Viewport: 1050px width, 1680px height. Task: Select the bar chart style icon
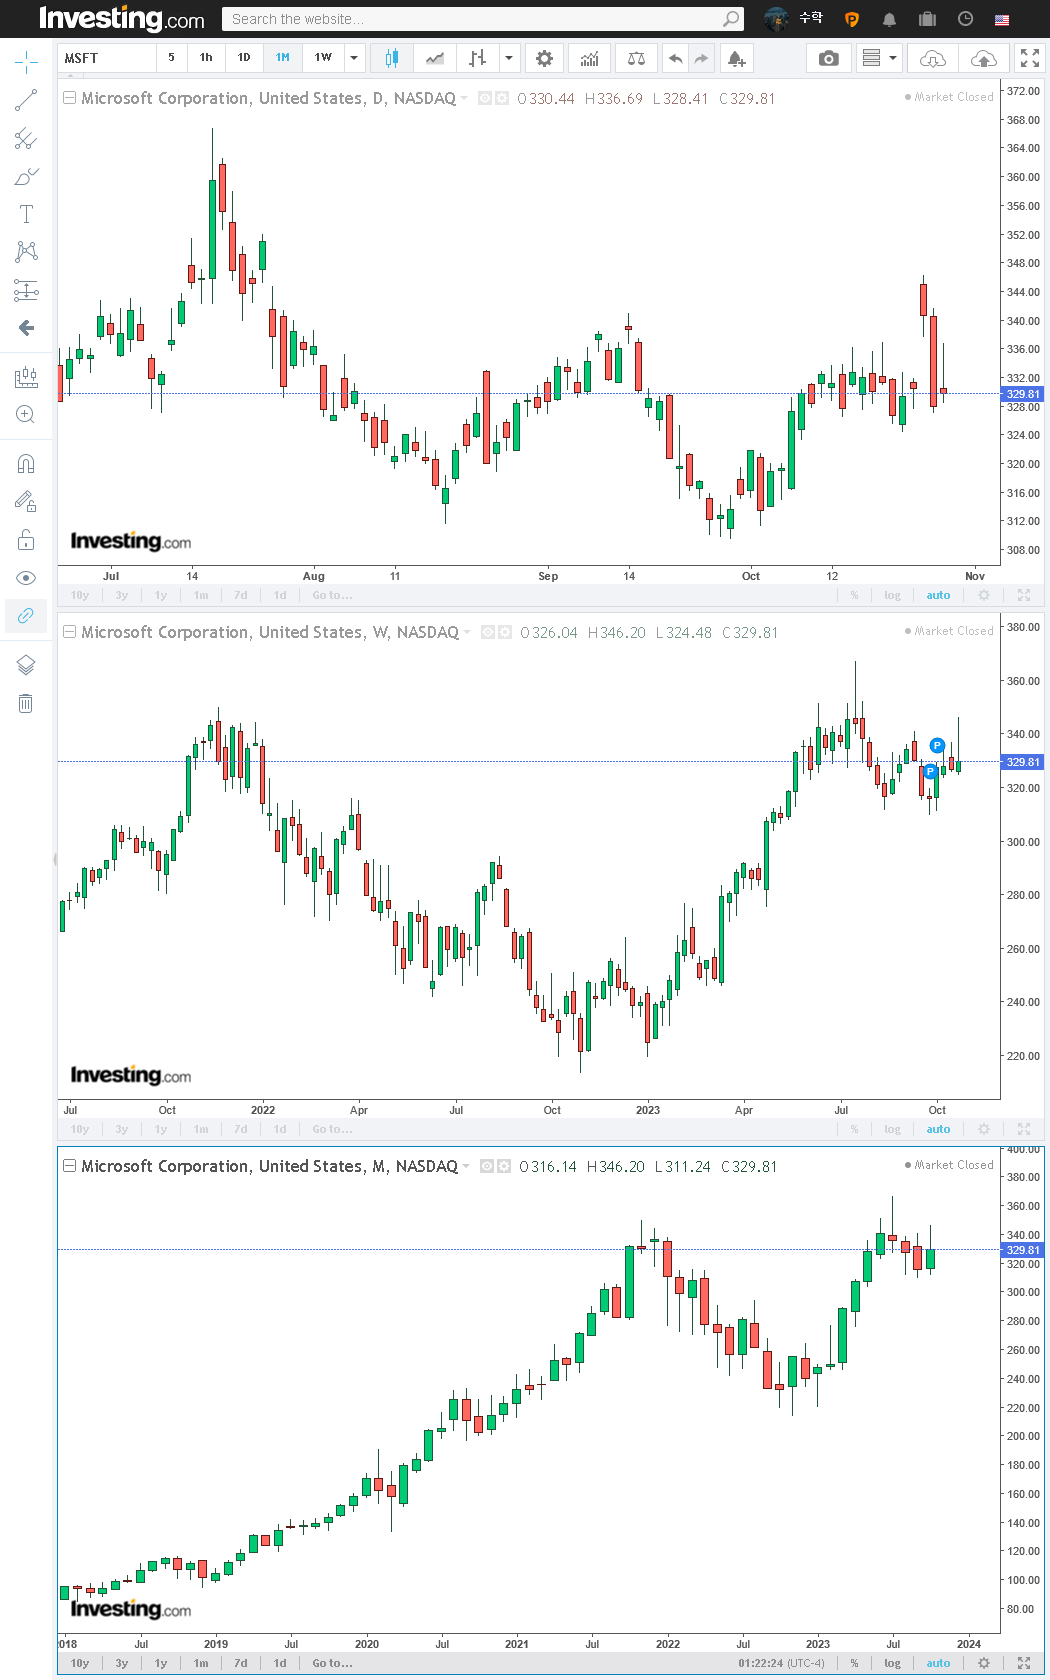click(x=478, y=58)
